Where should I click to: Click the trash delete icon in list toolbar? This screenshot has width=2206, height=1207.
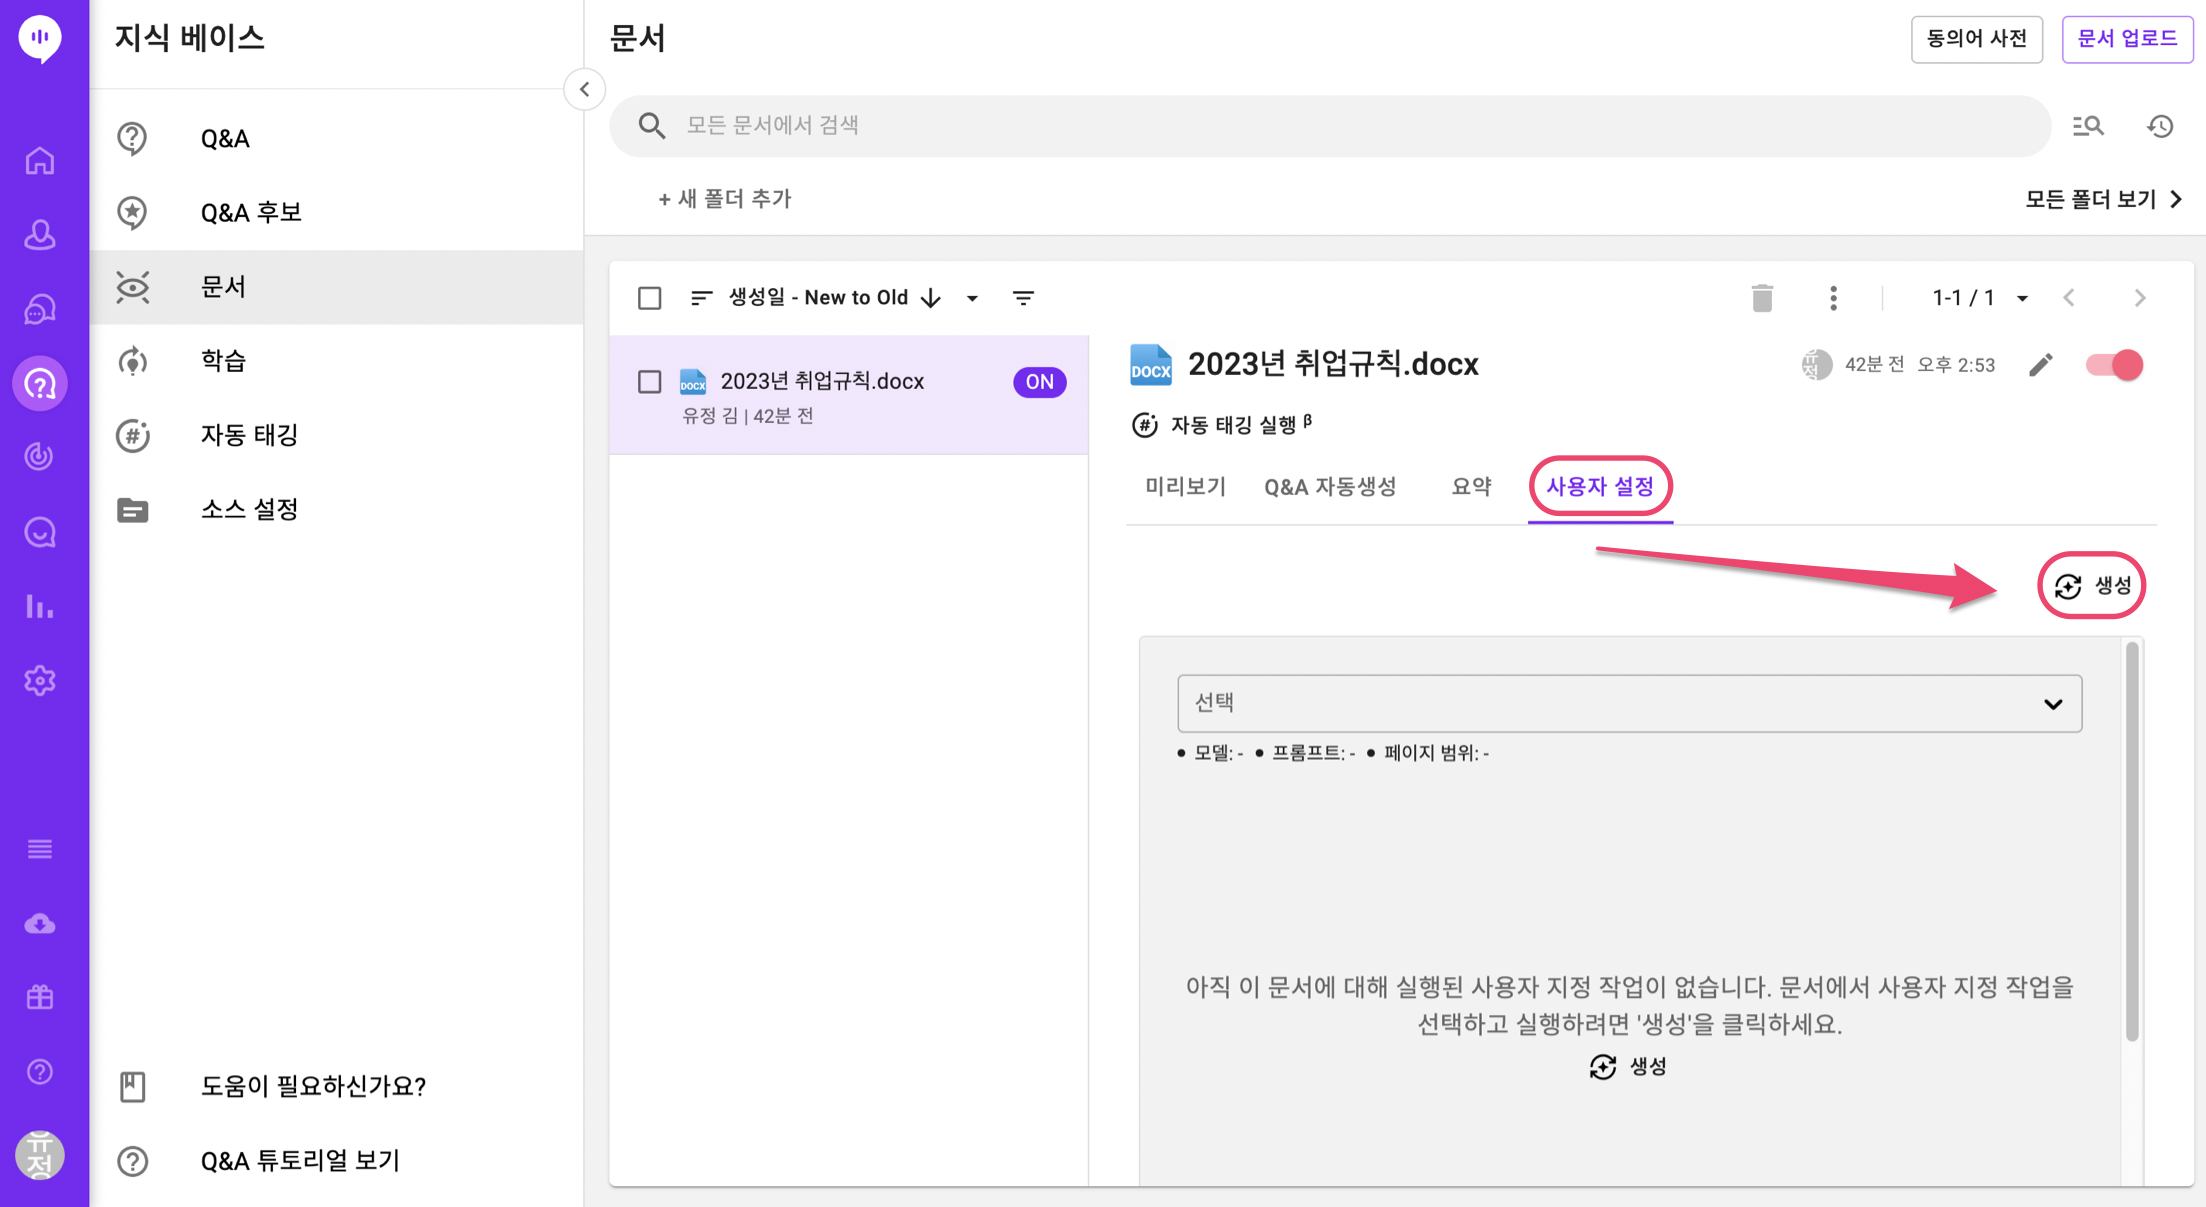[x=1762, y=298]
